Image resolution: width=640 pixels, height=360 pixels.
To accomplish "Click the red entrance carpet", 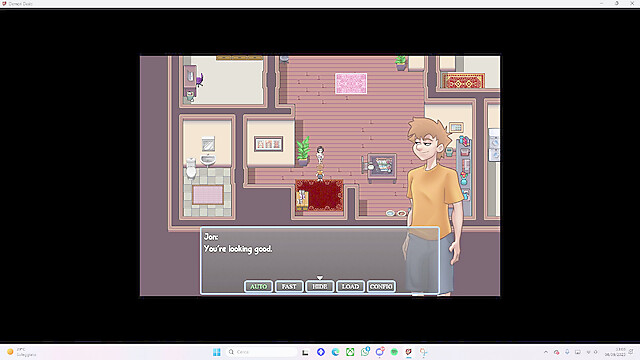I will click(x=319, y=196).
